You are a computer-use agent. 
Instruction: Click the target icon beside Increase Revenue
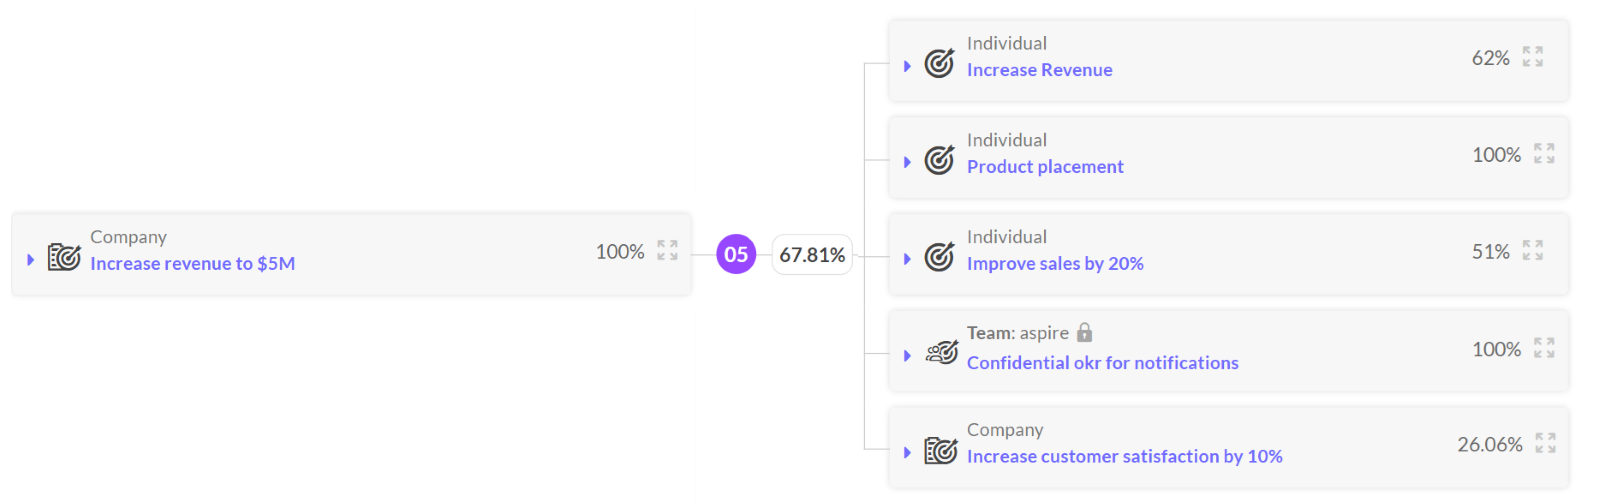(x=939, y=63)
